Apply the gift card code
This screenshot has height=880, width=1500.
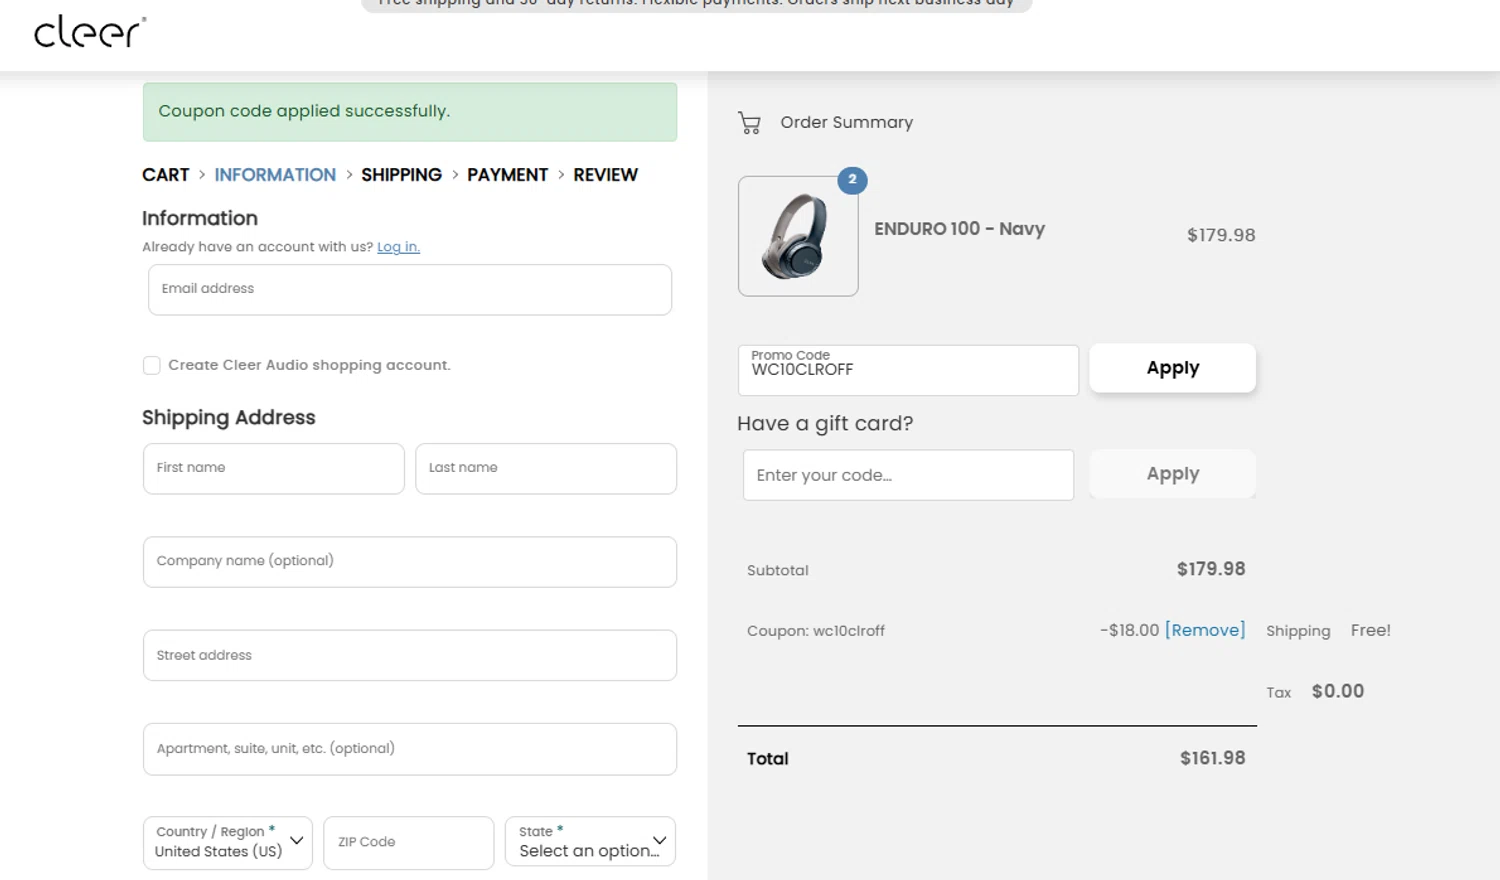coord(1172,474)
